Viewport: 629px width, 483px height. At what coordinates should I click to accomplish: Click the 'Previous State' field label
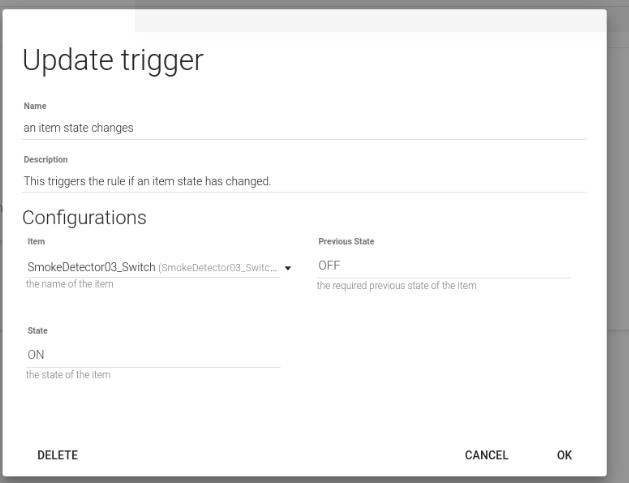pos(346,242)
